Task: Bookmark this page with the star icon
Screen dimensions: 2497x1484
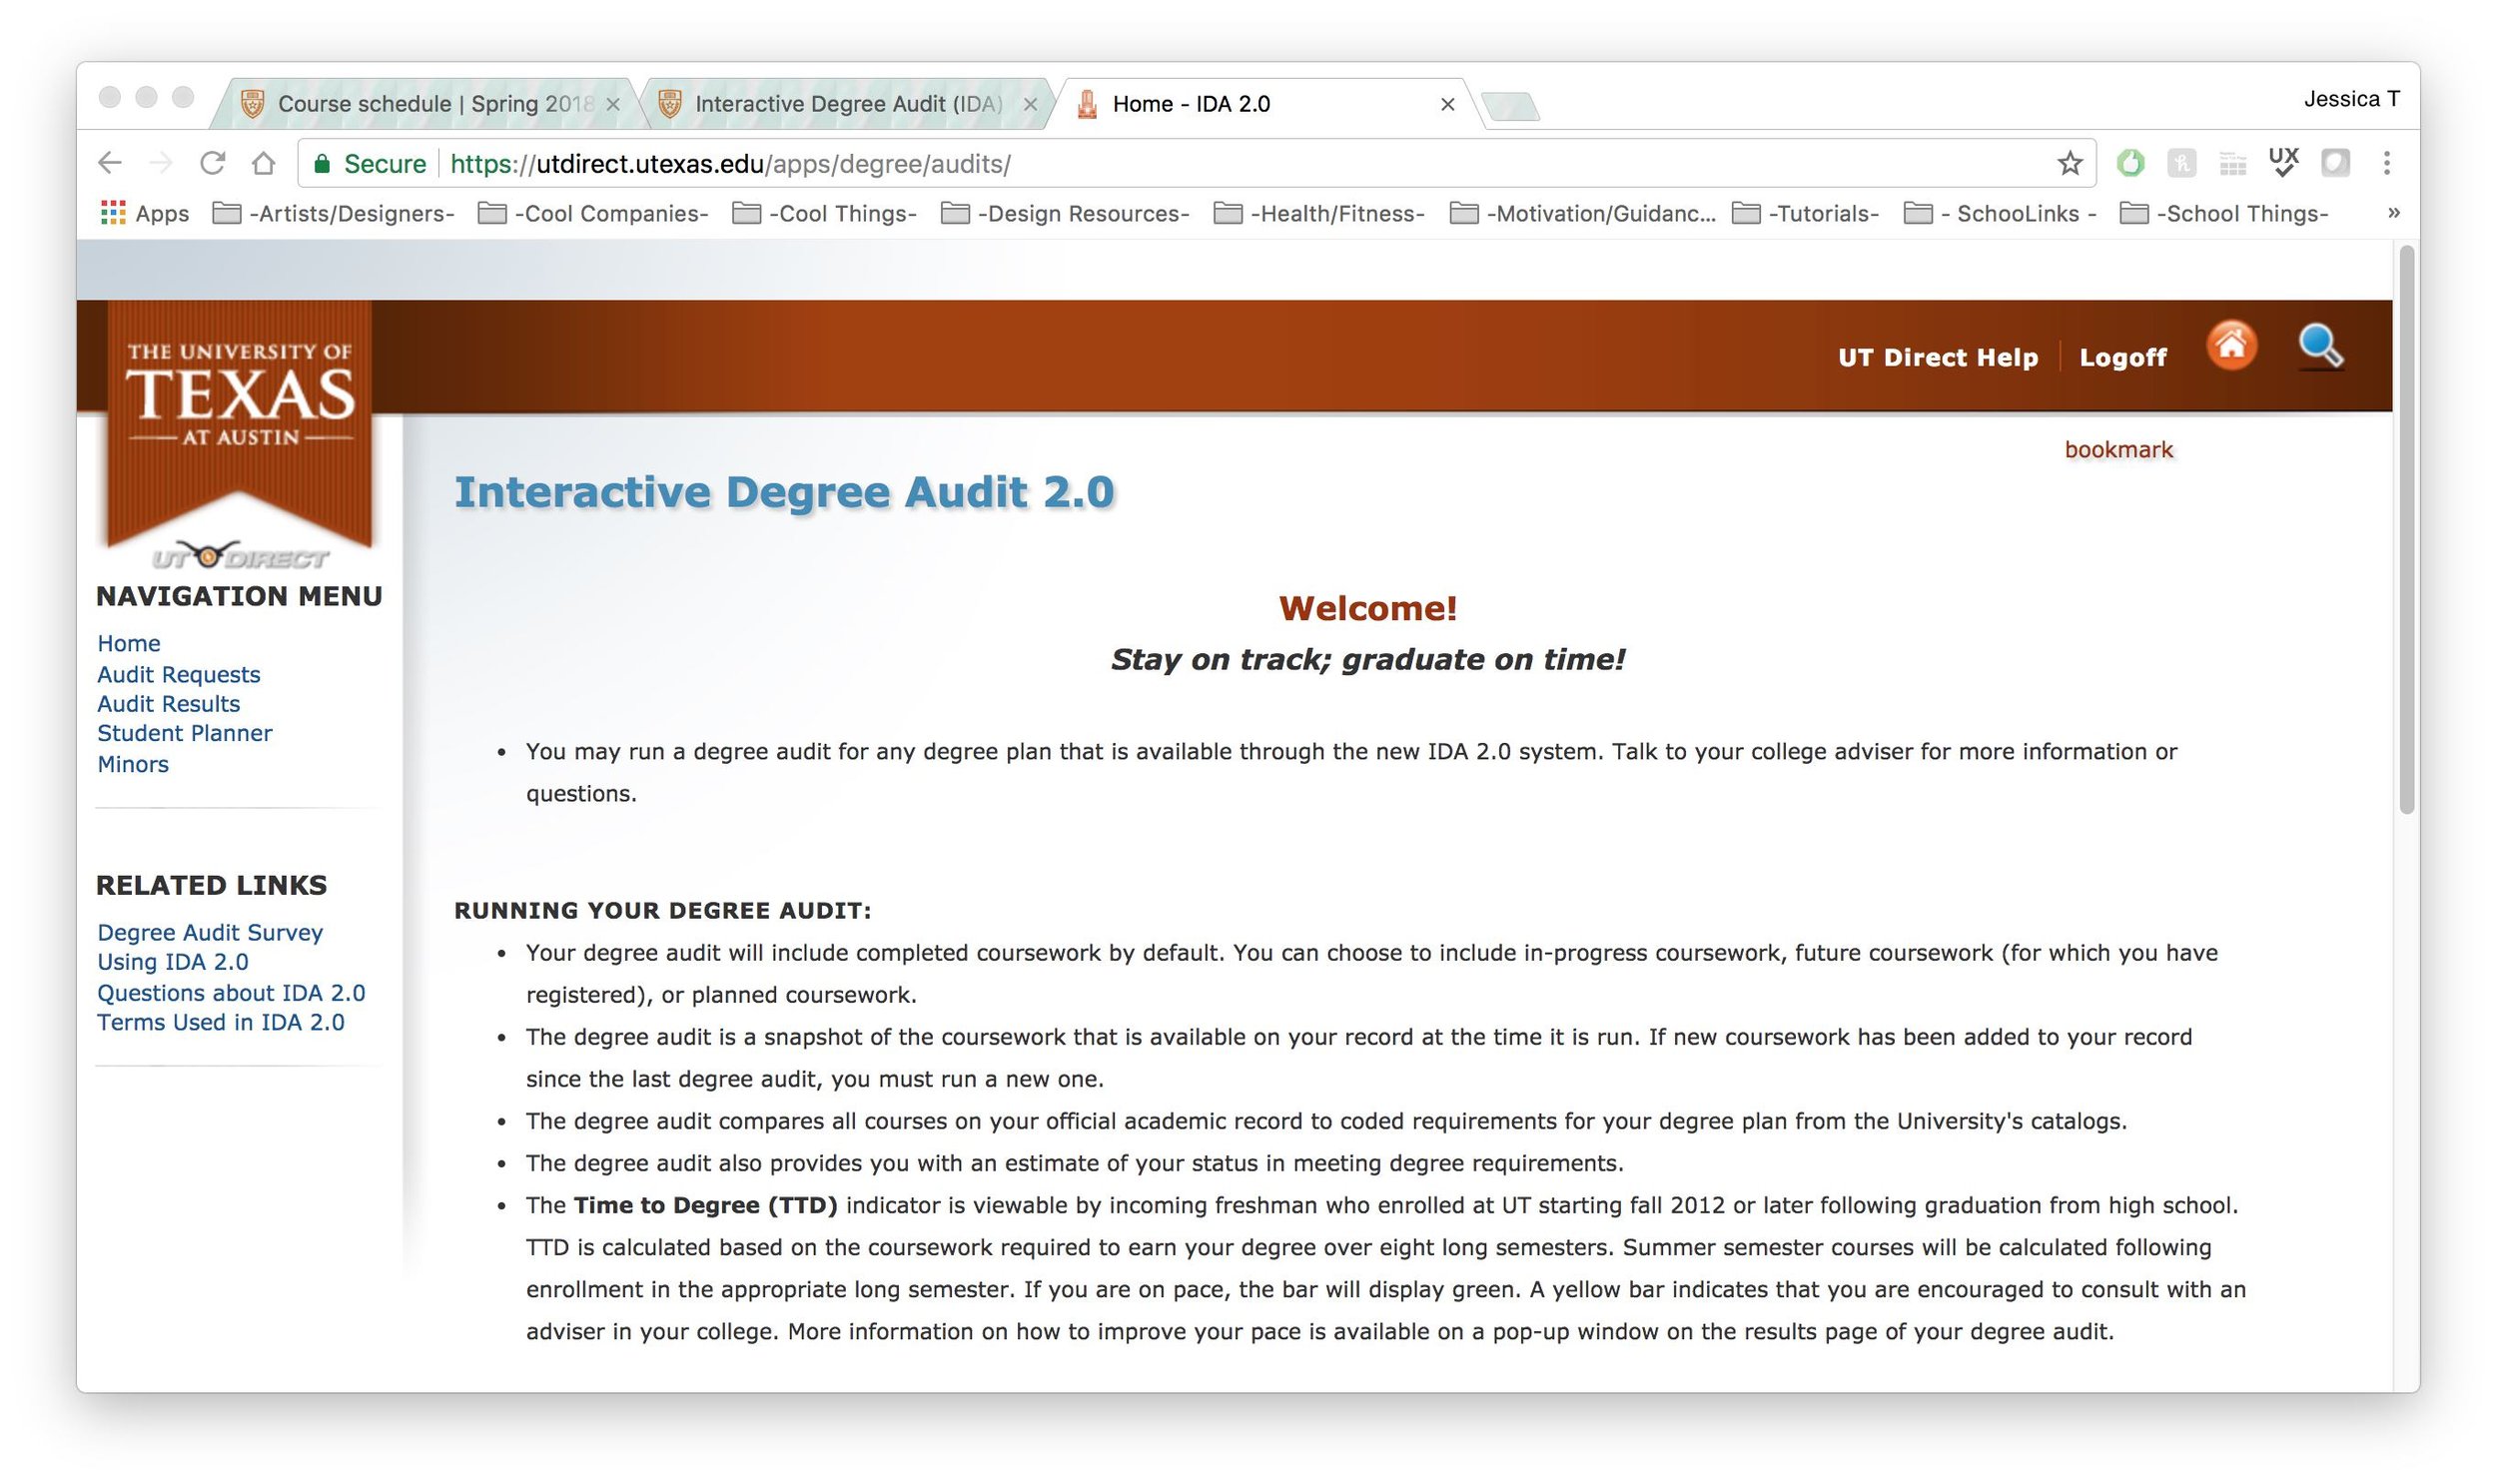Action: (2069, 163)
